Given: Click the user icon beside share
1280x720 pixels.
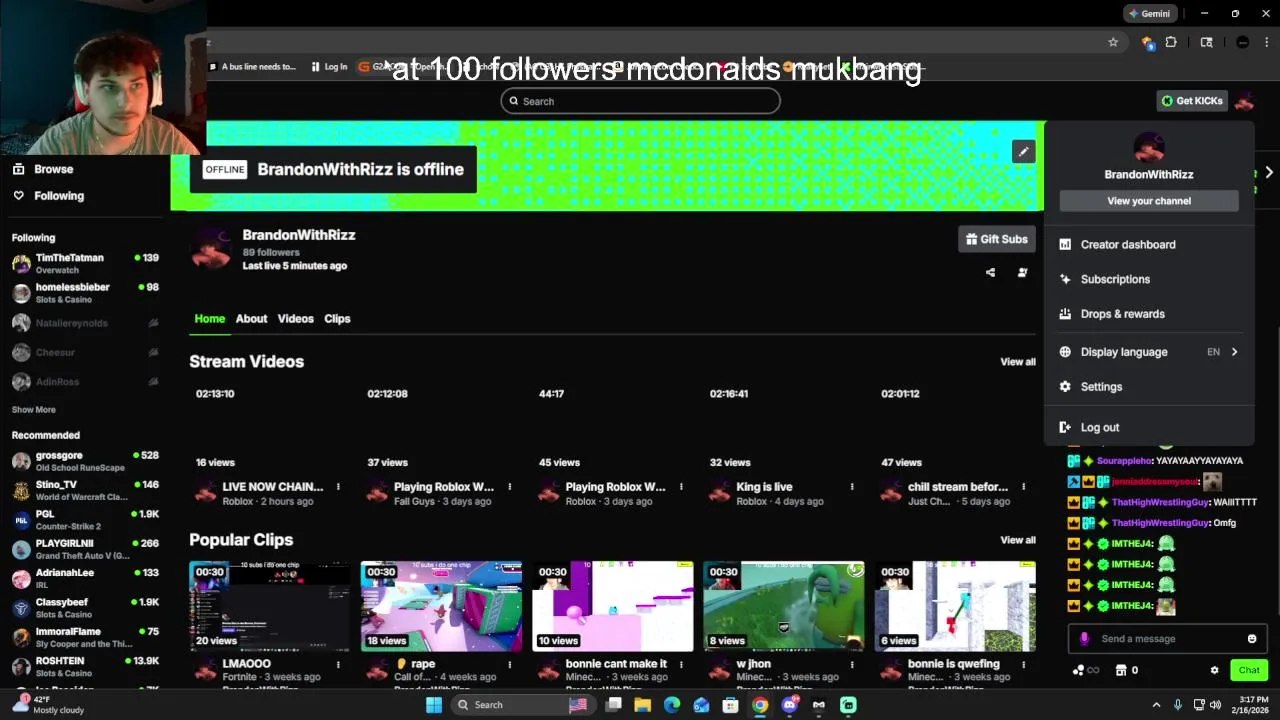Looking at the screenshot, I should tap(1022, 272).
